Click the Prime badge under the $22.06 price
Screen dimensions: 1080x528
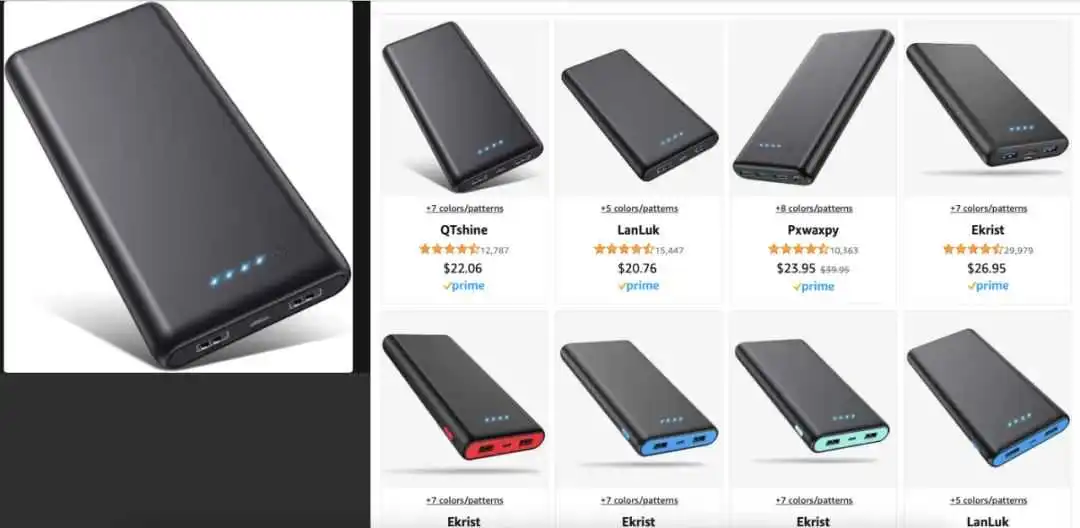coord(464,286)
